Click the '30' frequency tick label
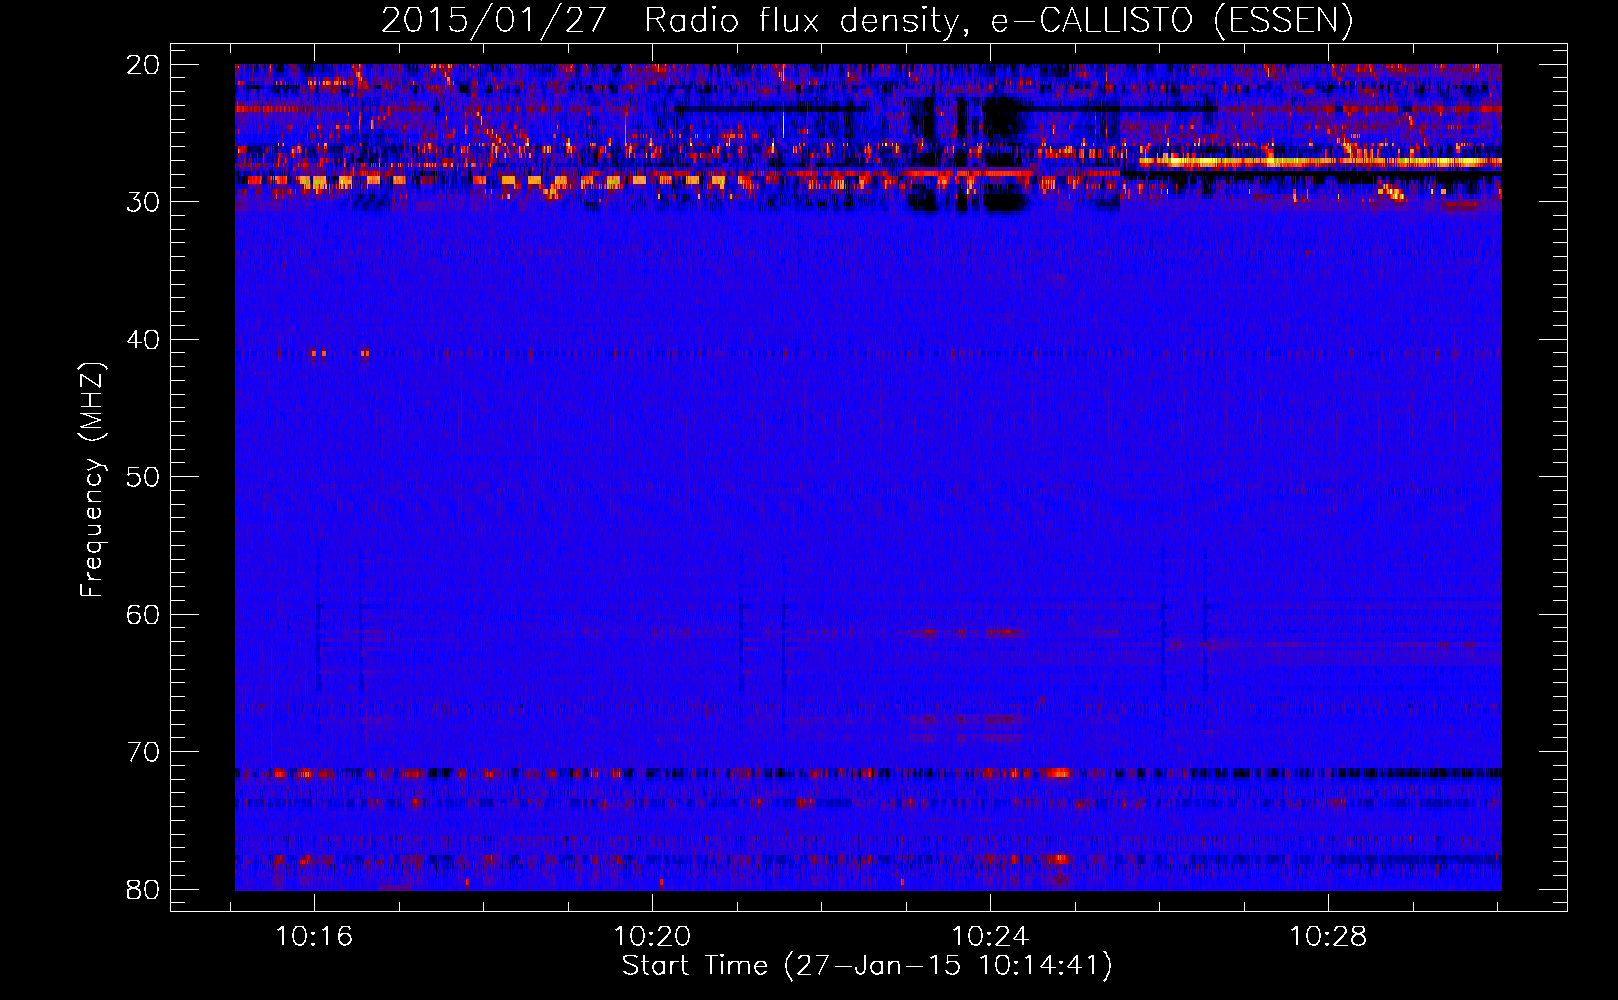The height and width of the screenshot is (1000, 1618). coord(143,202)
